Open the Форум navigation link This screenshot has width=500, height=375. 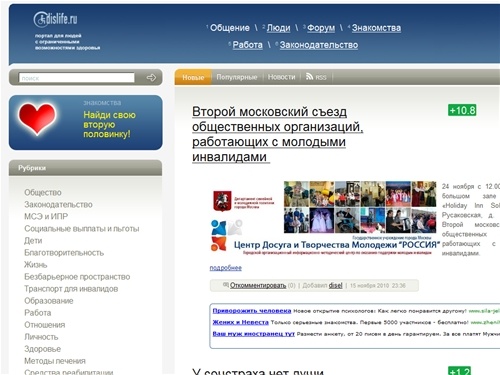[x=321, y=28]
